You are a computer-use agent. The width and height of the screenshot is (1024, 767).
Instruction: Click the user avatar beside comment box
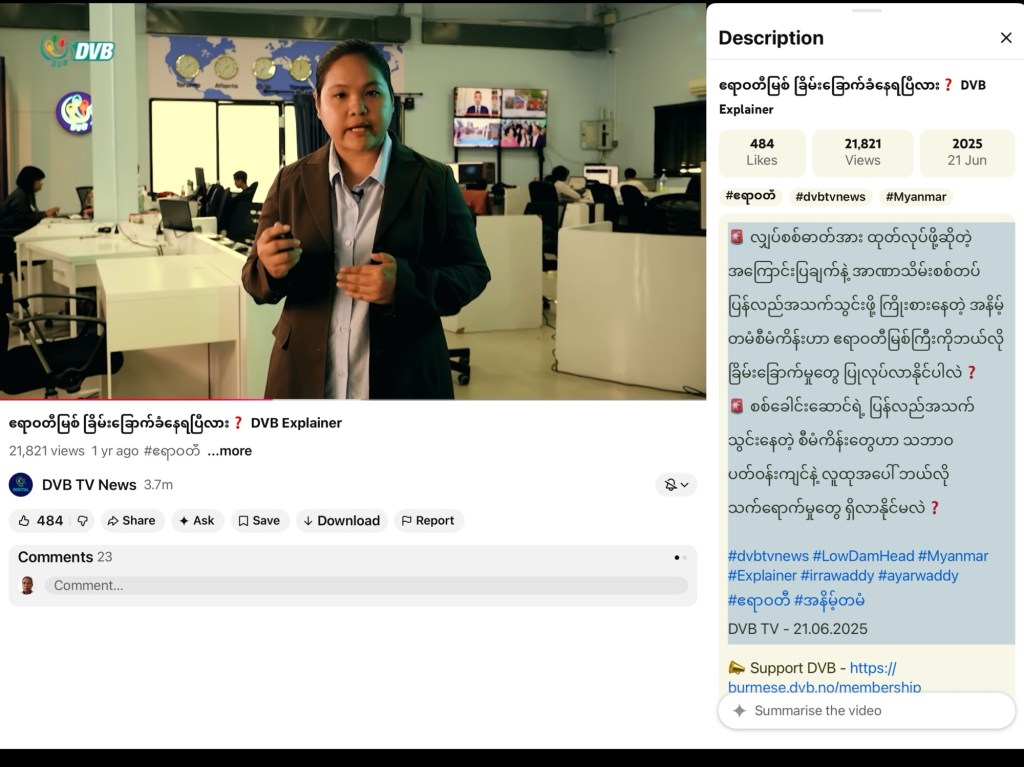[x=27, y=585]
